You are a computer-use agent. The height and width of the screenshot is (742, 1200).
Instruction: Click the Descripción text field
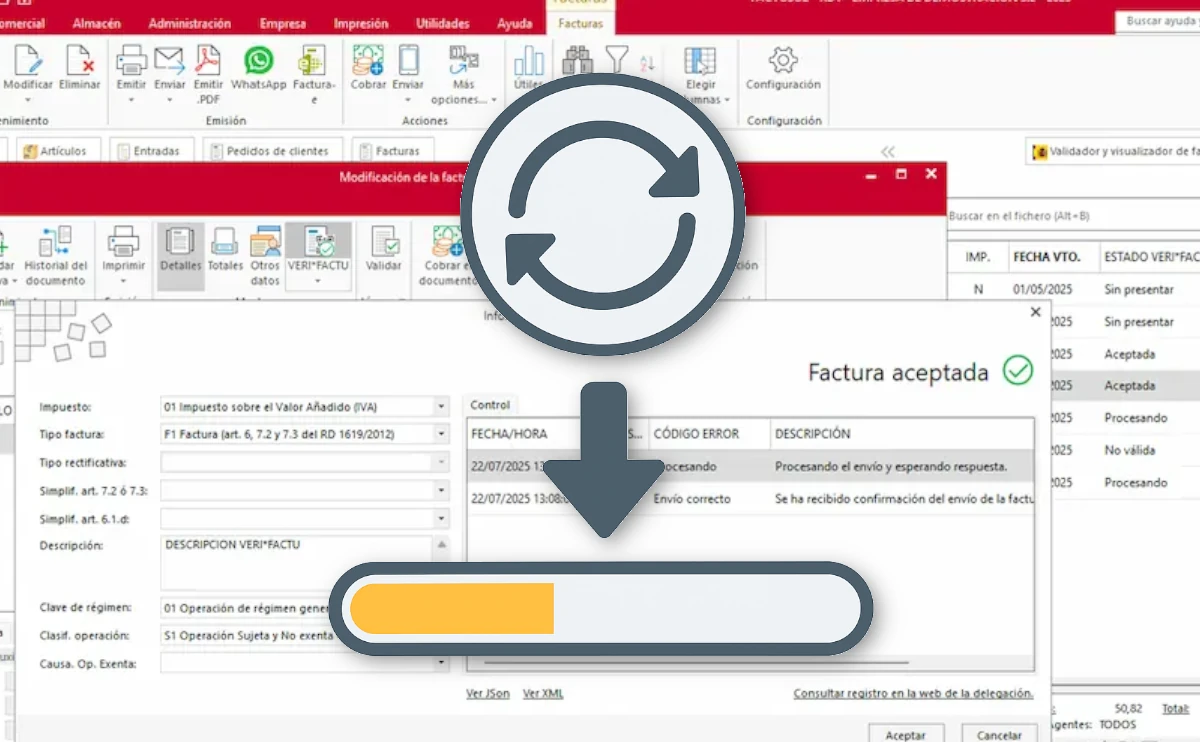[296, 562]
